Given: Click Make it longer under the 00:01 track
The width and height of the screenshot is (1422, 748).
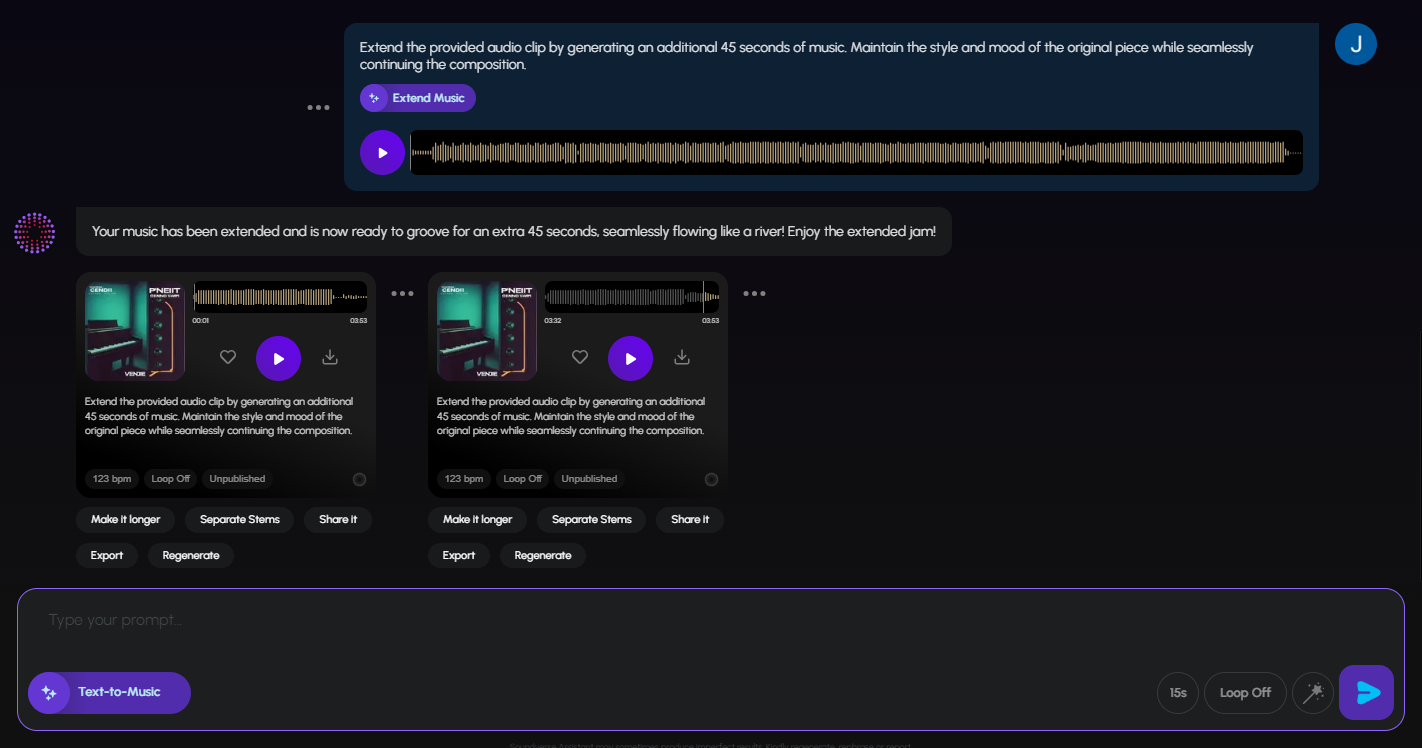Looking at the screenshot, I should point(125,520).
